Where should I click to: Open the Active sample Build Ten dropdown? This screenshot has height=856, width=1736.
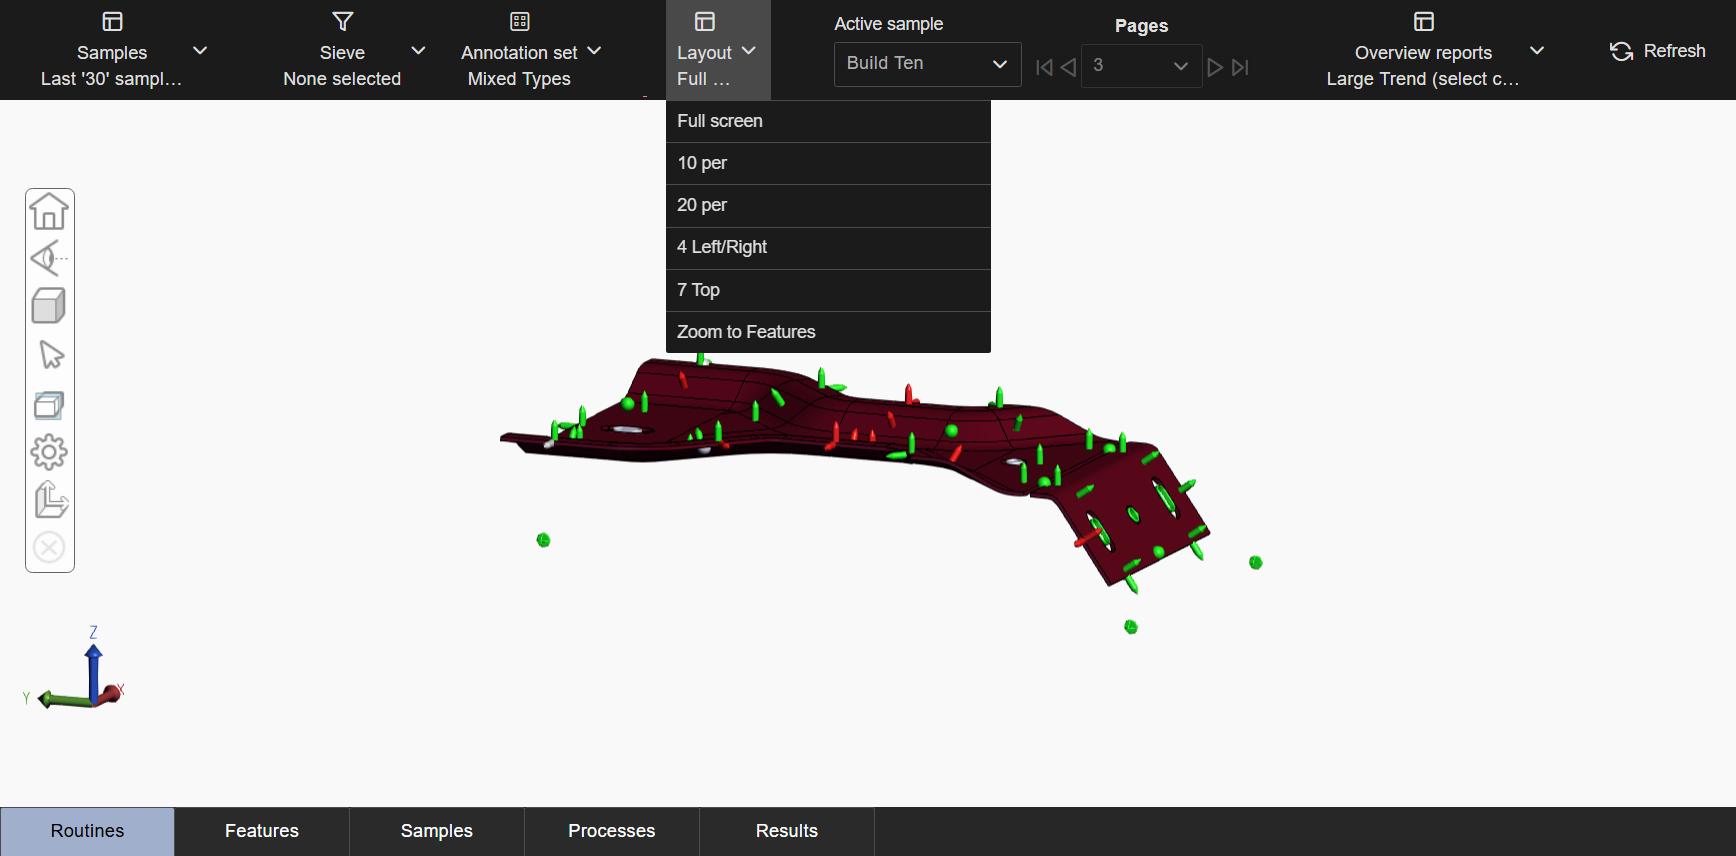[x=927, y=64]
